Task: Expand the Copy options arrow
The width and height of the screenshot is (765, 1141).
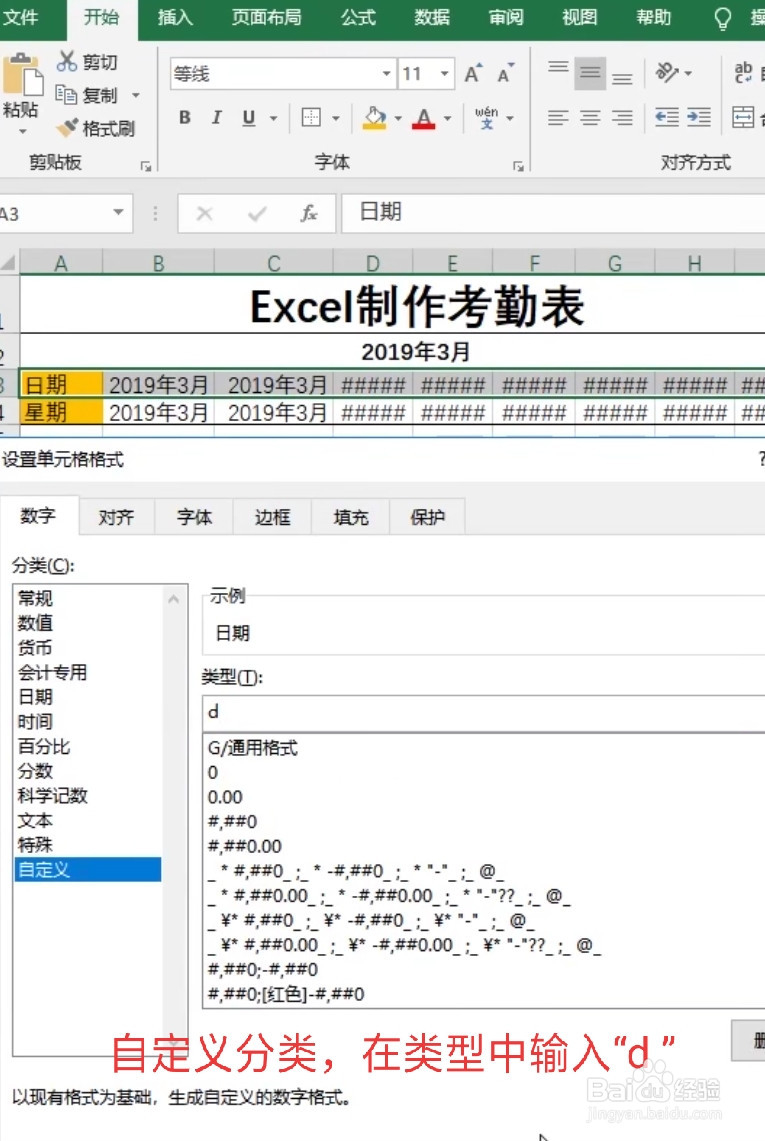Action: point(136,95)
